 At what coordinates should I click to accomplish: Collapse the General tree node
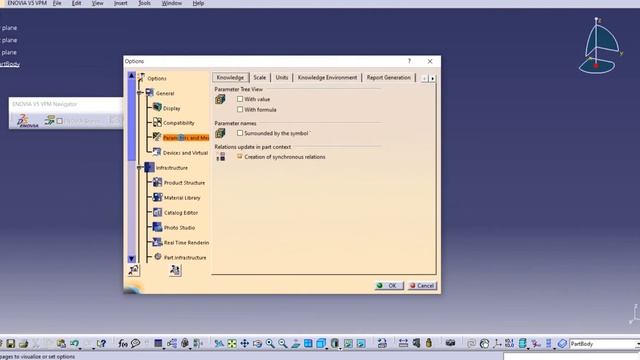tap(140, 93)
